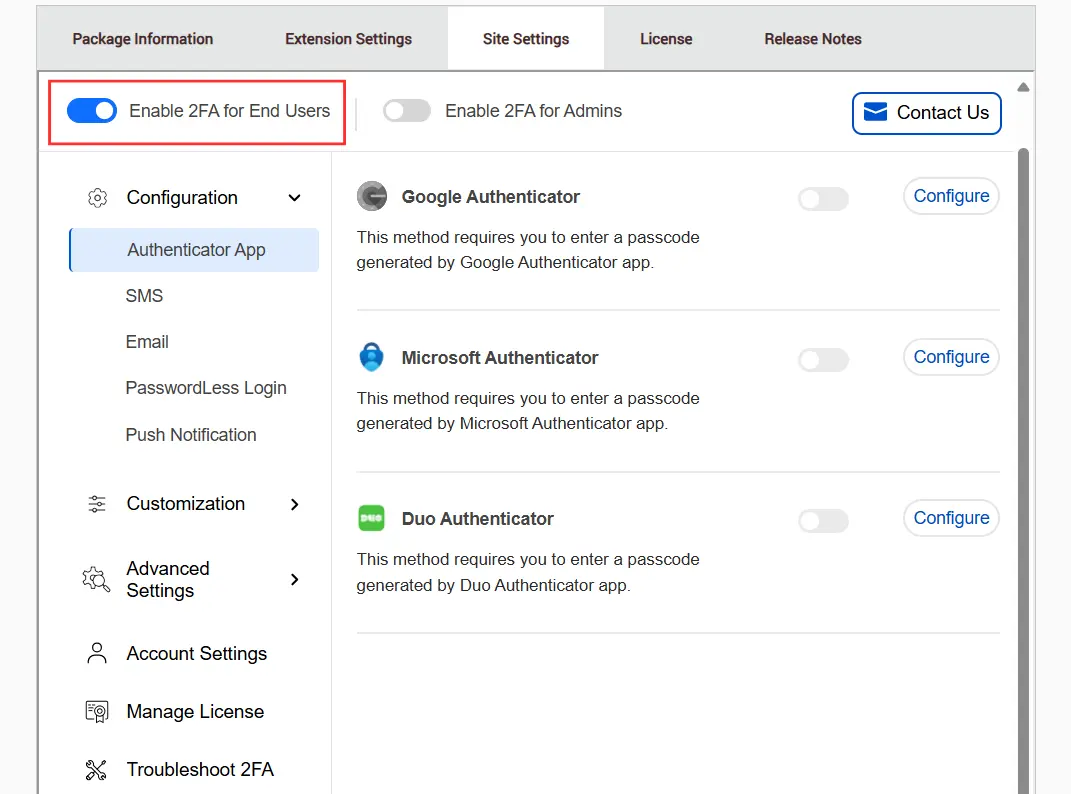Screen dimensions: 1071x794
Task: Click the Advanced Settings gear-search icon
Action: click(96, 579)
